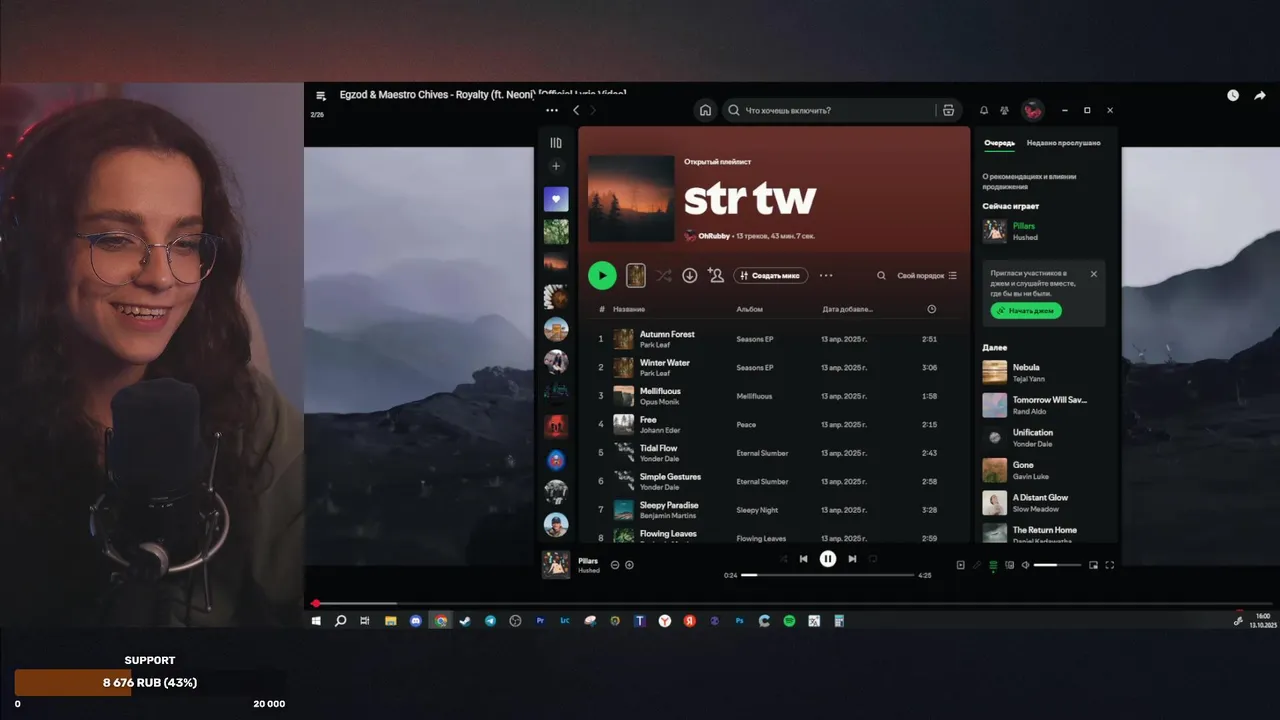Screen dimensions: 1280x720
Task: Open the 'Свой порядок' sort dropdown
Action: click(x=927, y=275)
